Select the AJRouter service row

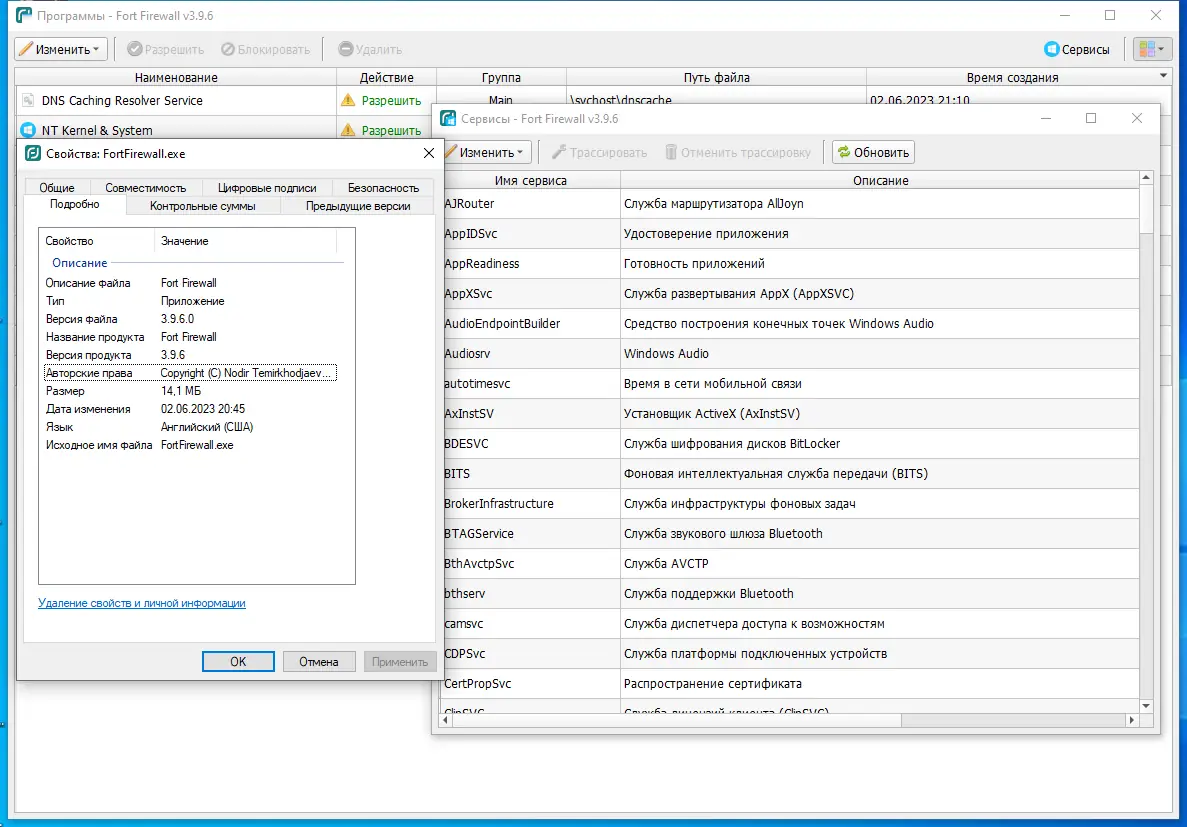790,204
